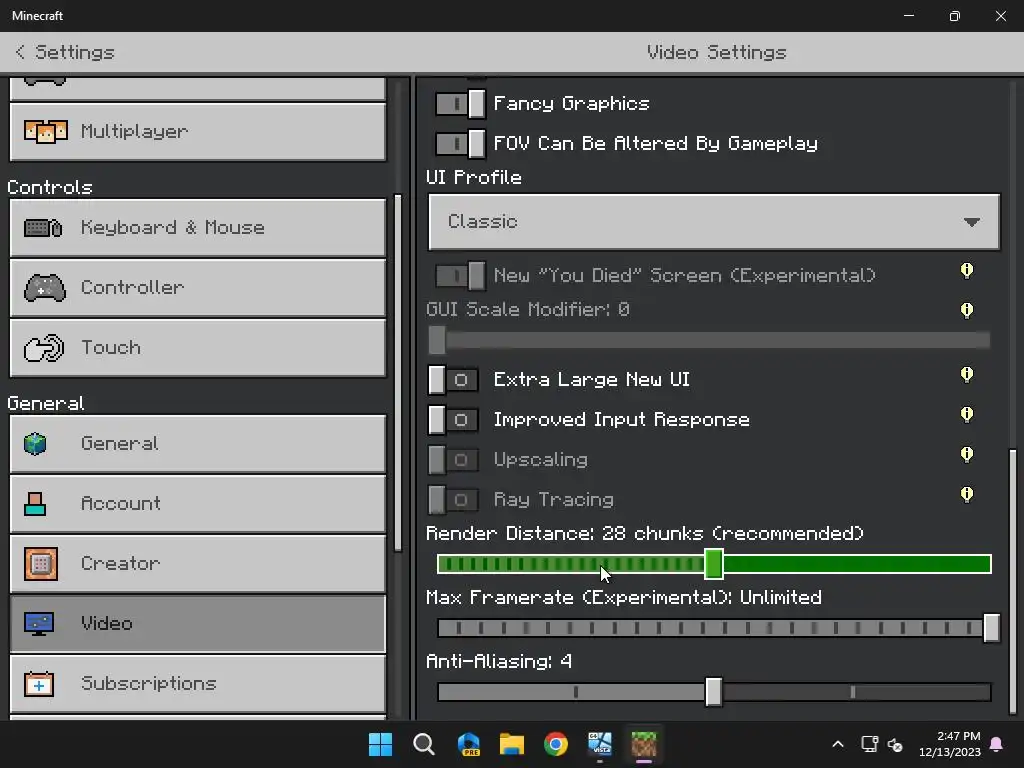Show info tip for Extra Large New UI
Screen dimensions: 1024x768
967,375
